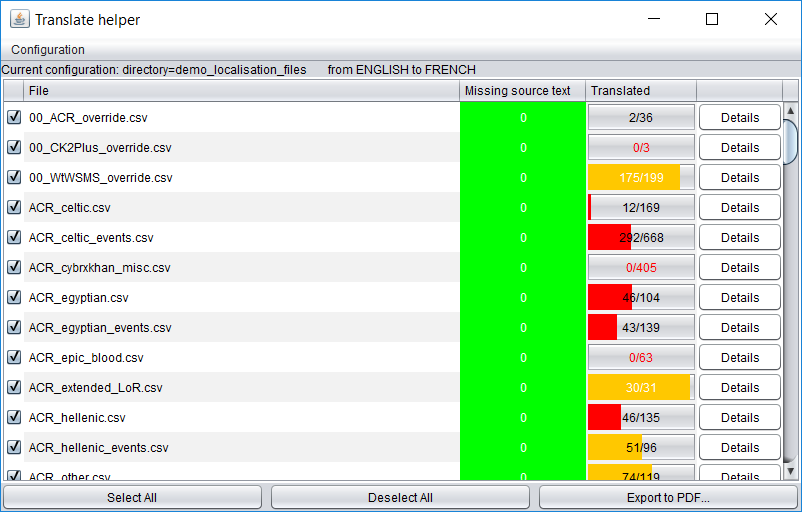802x512 pixels.
Task: Open Details for 00_ACR_override.csv
Action: pyautogui.click(x=740, y=118)
